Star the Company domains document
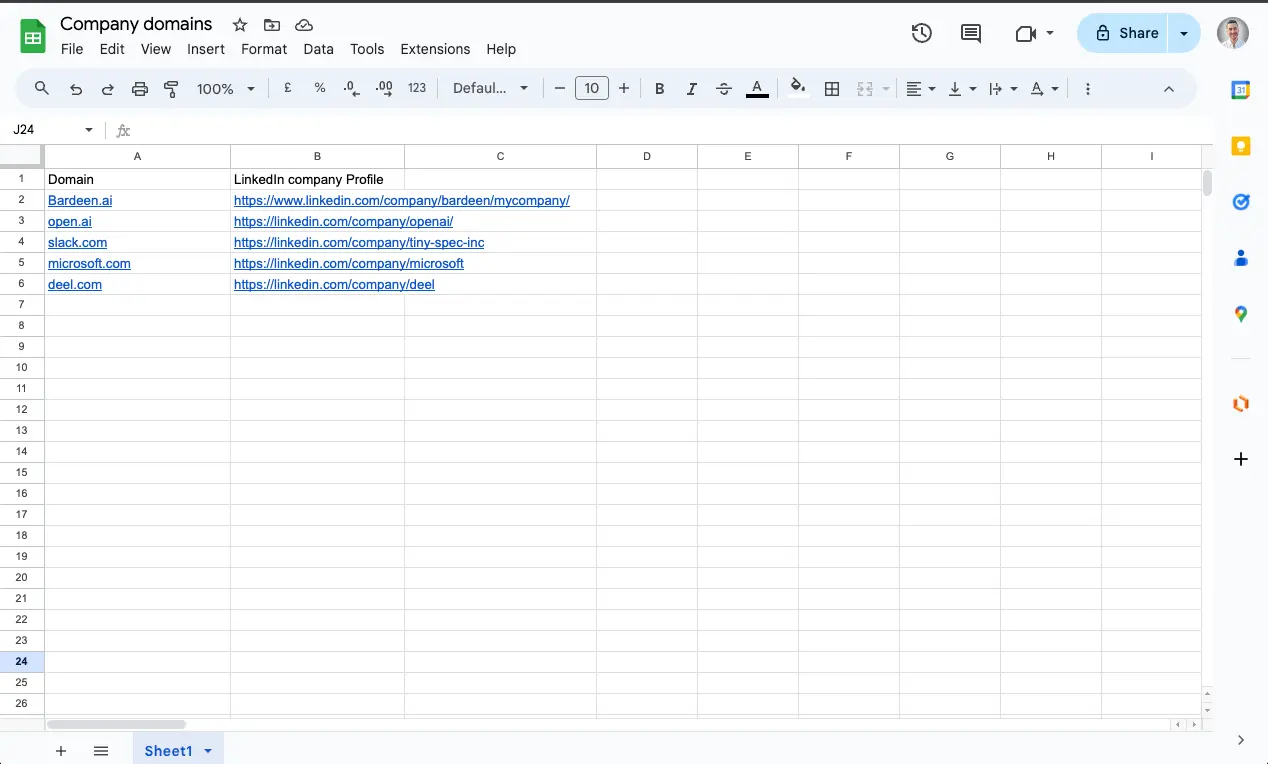The image size is (1268, 764). click(240, 25)
